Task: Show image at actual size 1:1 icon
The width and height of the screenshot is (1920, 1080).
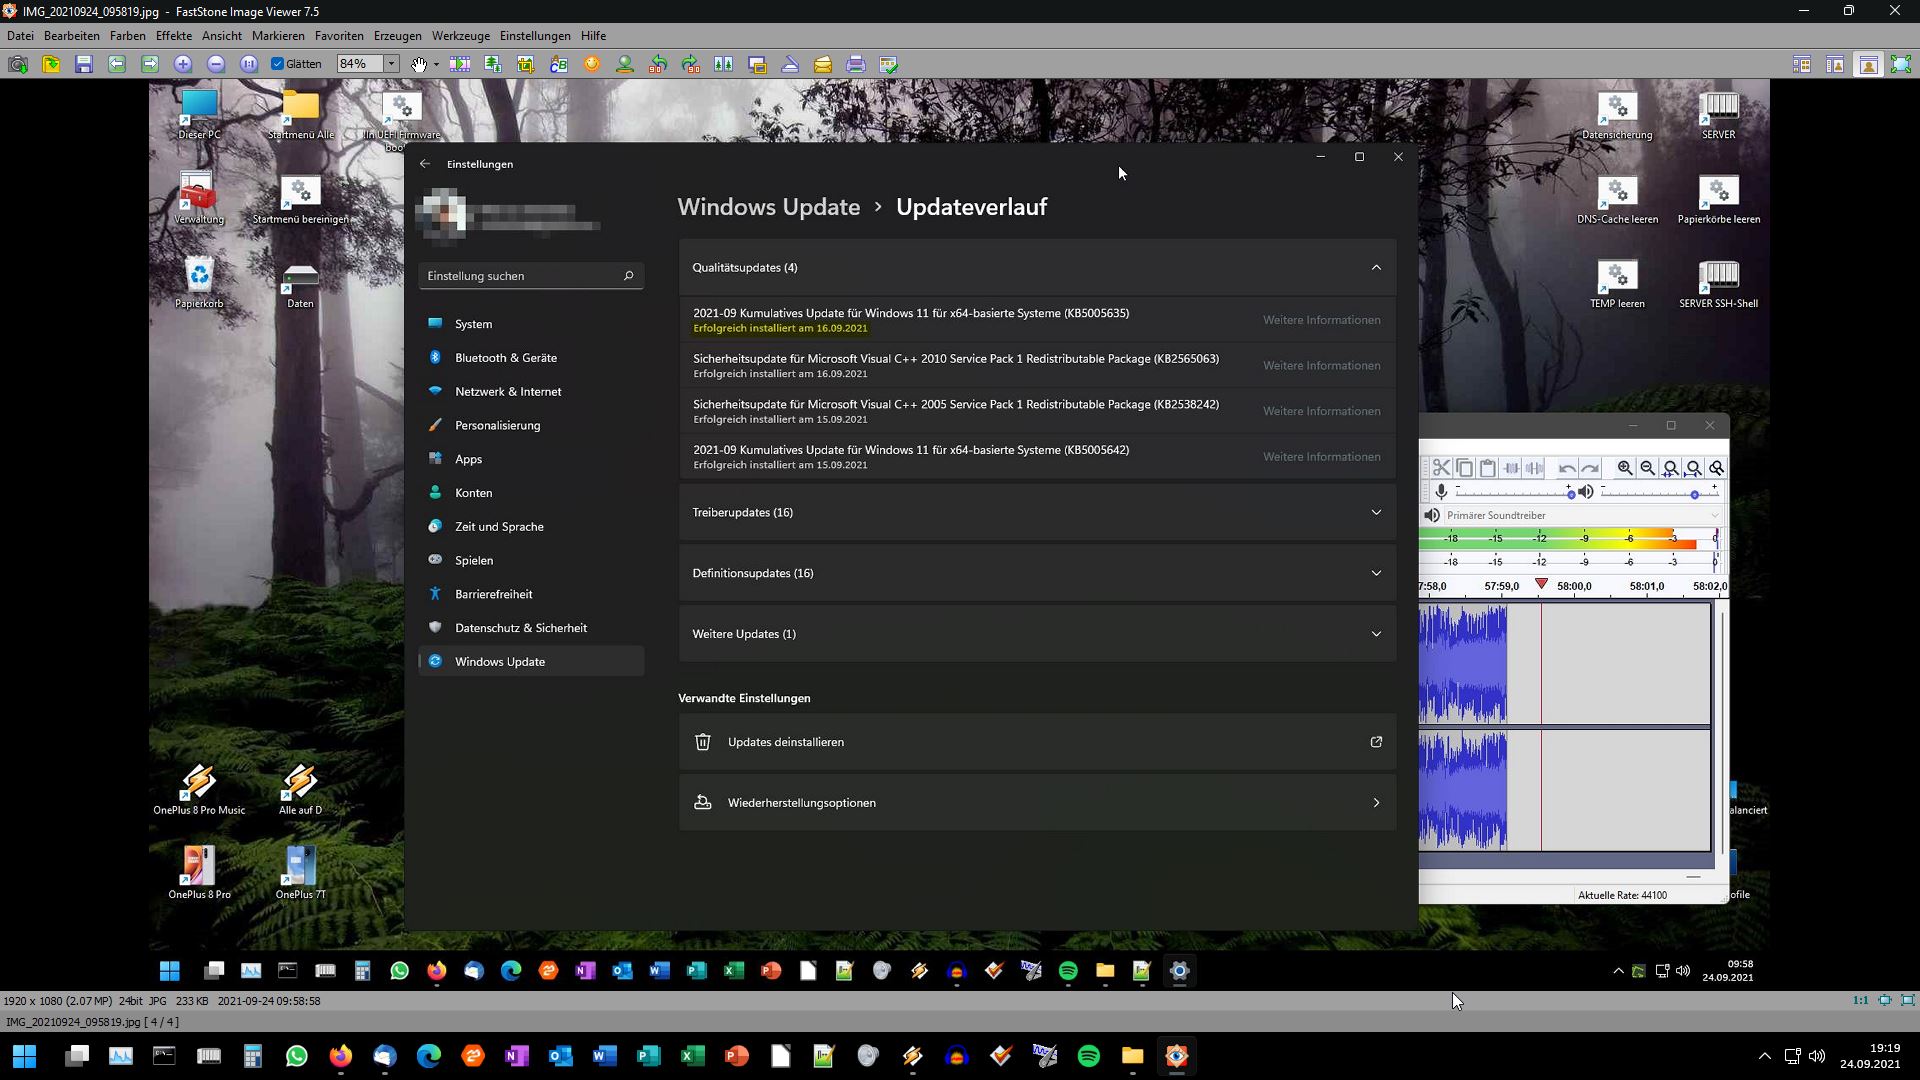Action: 249,64
